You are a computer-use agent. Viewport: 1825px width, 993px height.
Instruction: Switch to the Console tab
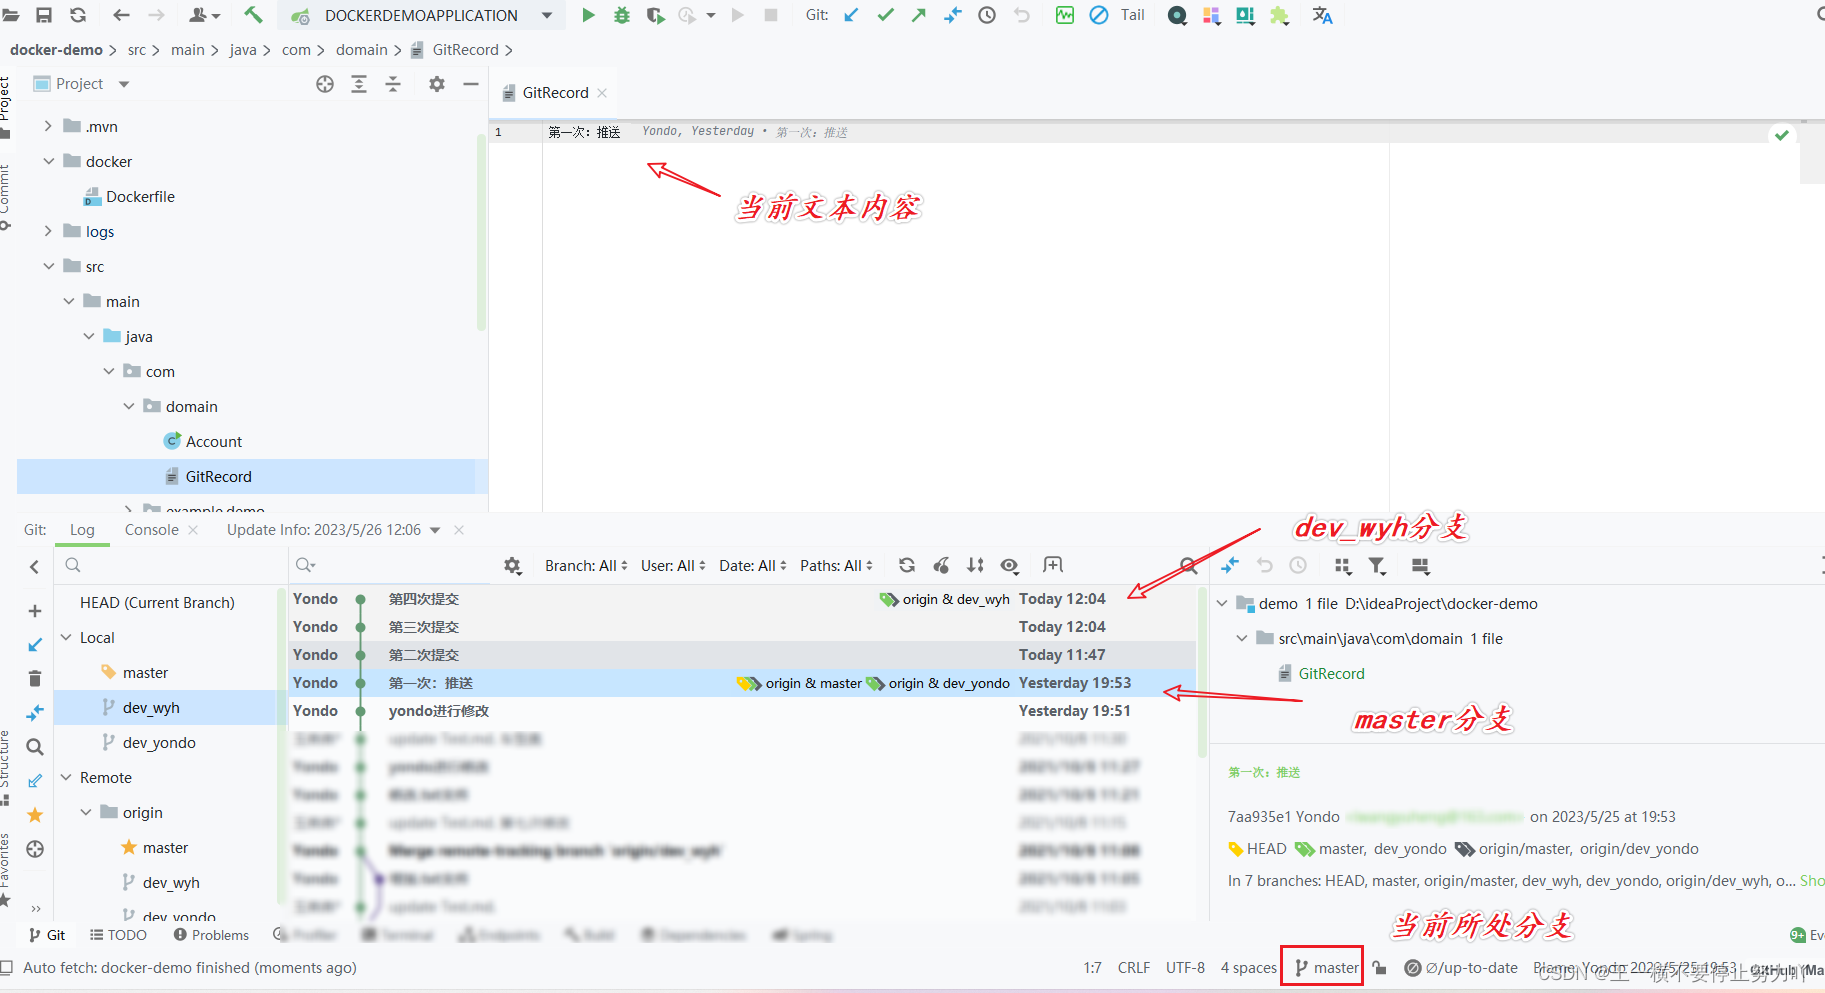(x=152, y=530)
